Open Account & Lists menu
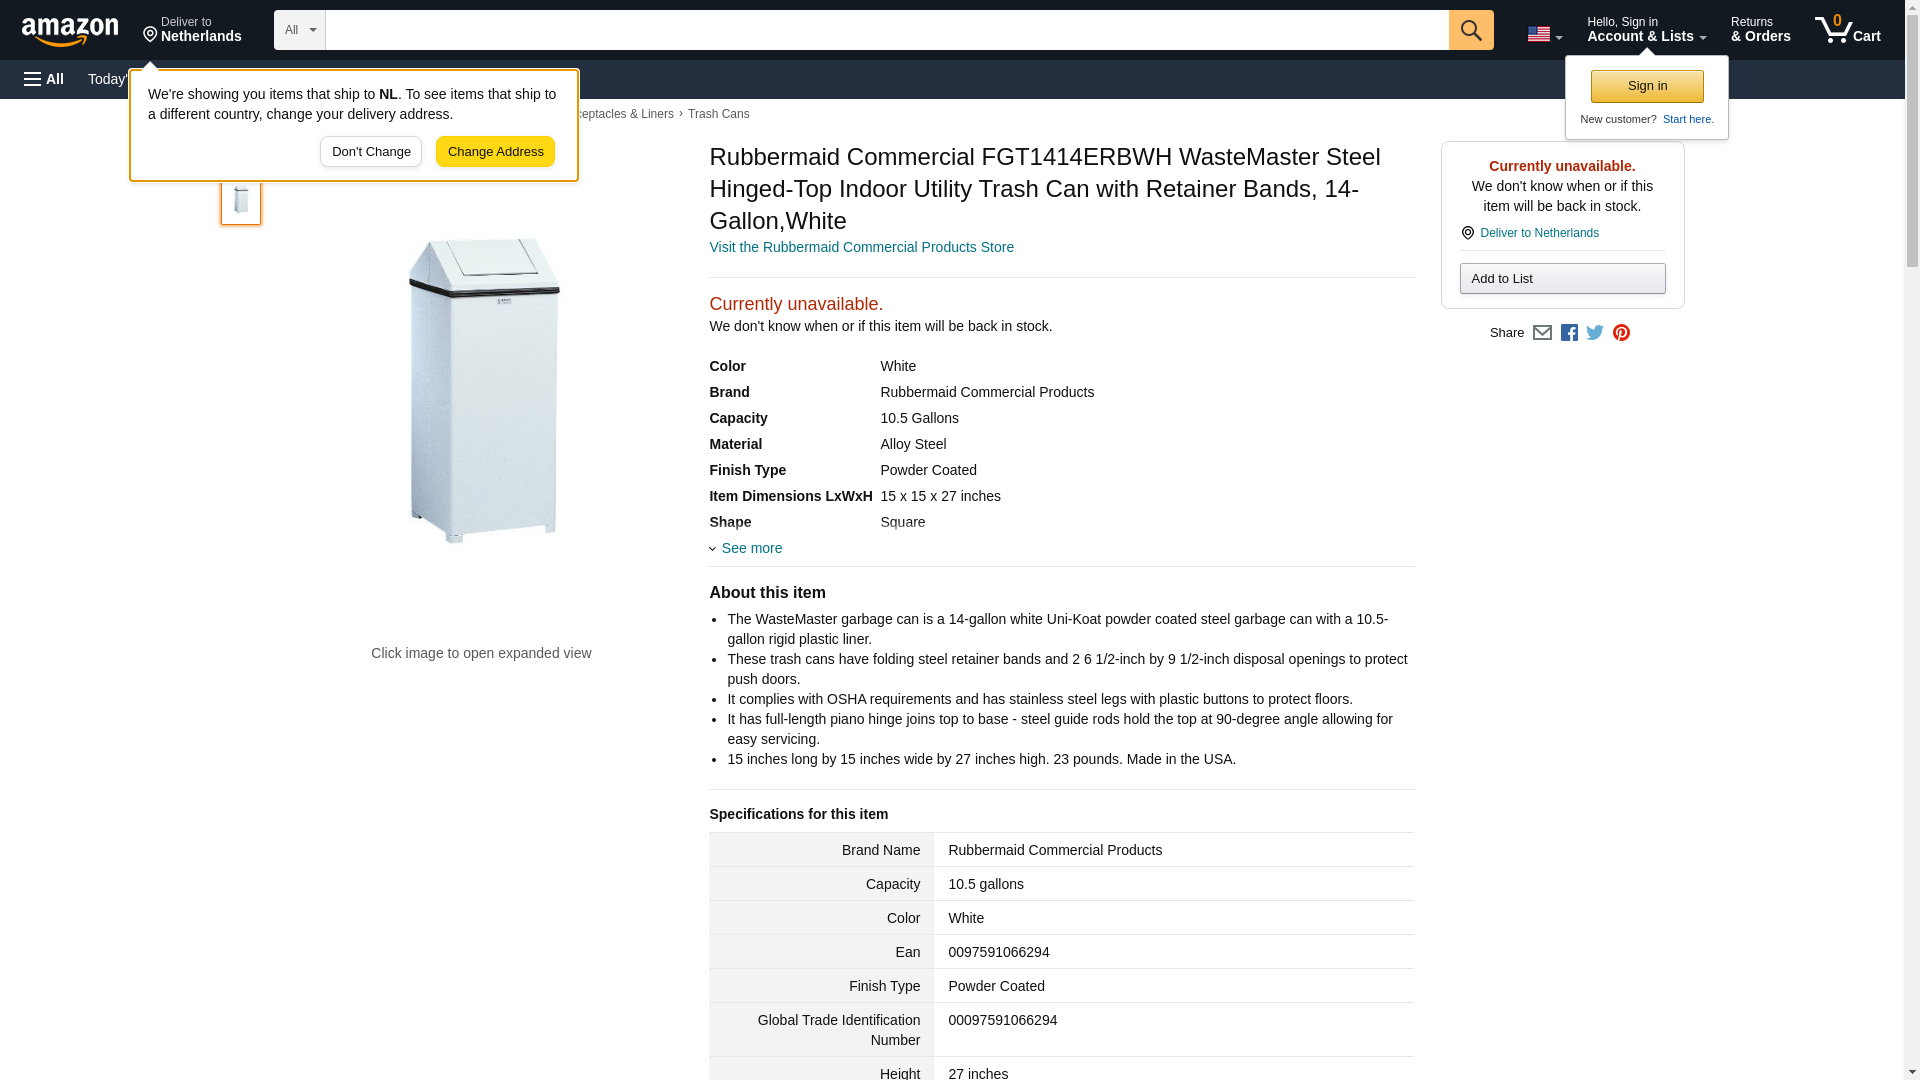The height and width of the screenshot is (1080, 1920). [x=1645, y=30]
